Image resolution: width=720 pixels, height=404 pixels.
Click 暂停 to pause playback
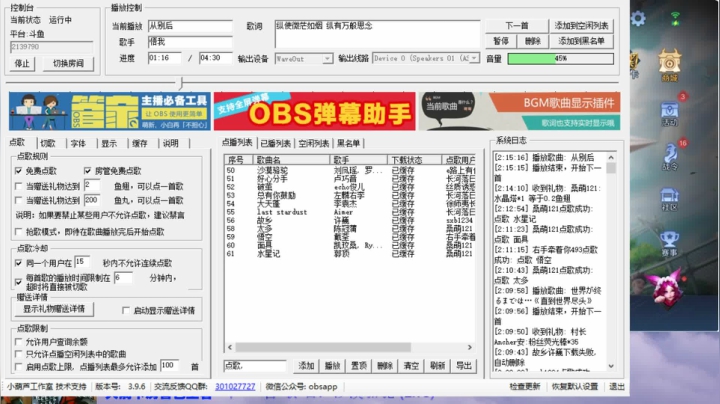pyautogui.click(x=501, y=41)
